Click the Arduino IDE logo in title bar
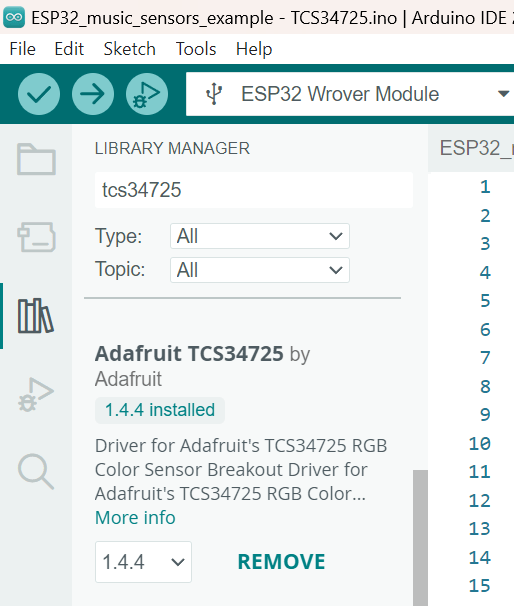 tap(14, 17)
